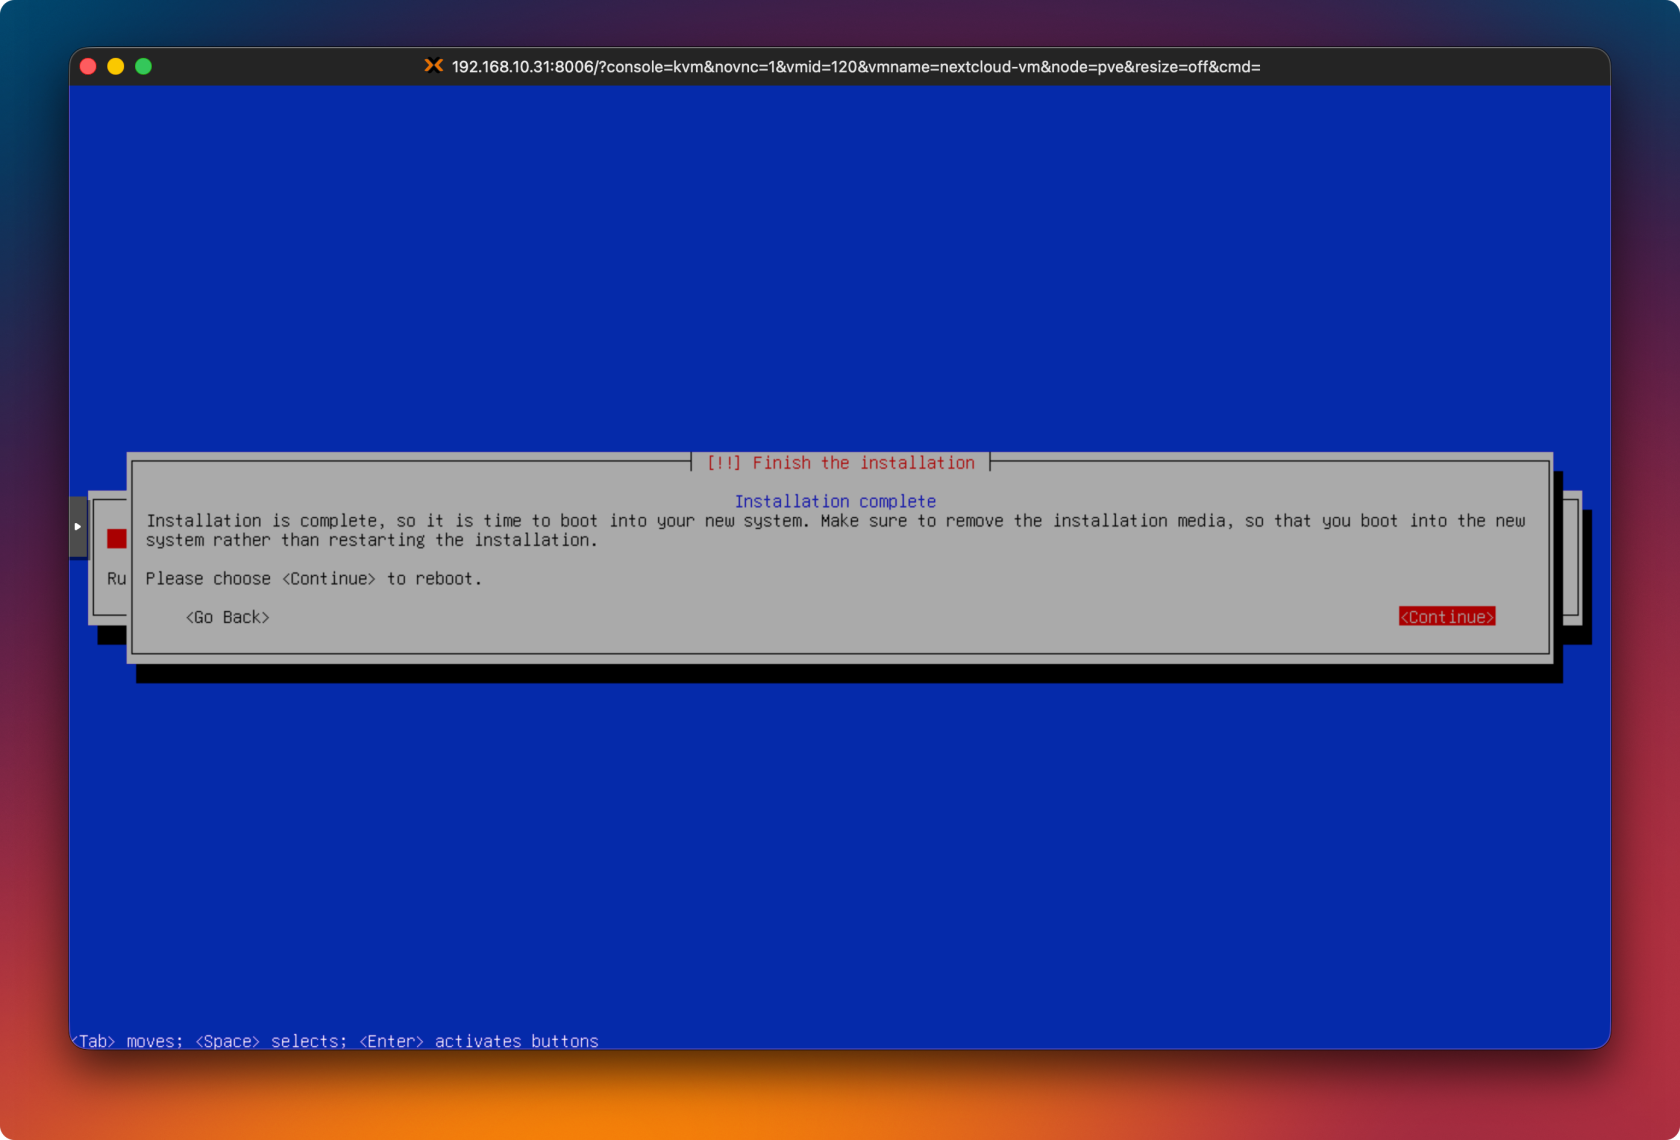This screenshot has width=1680, height=1140.
Task: Click 'system rather than restarting' text line
Action: click(x=371, y=540)
